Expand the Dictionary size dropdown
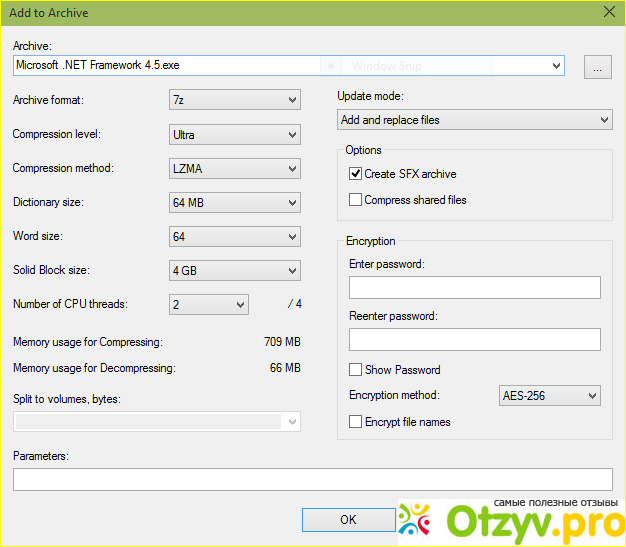The height and width of the screenshot is (547, 626). point(235,202)
